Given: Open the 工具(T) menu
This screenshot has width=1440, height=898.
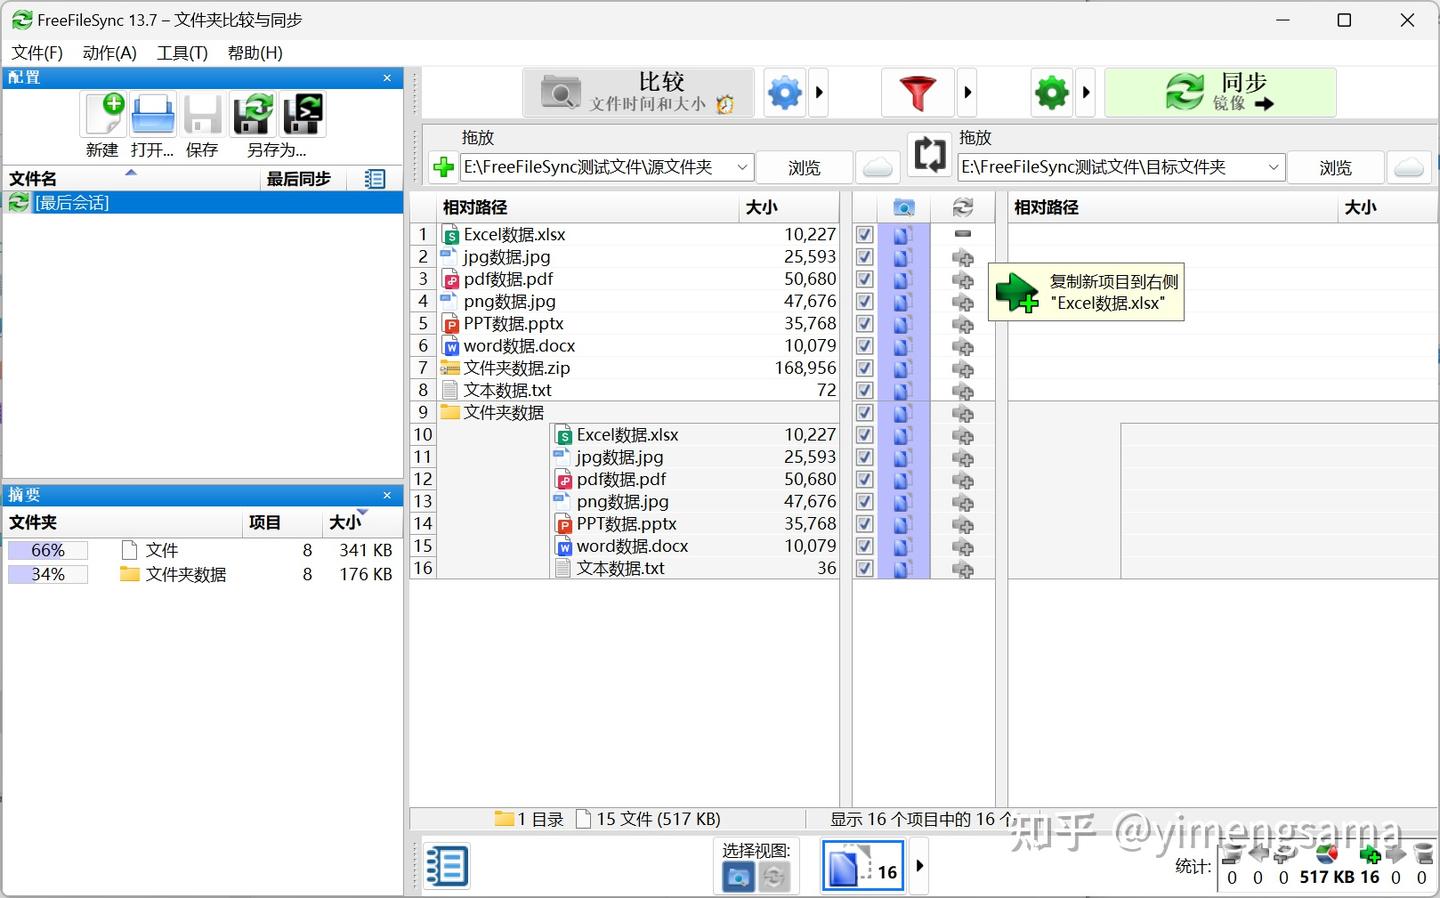Looking at the screenshot, I should point(181,53).
